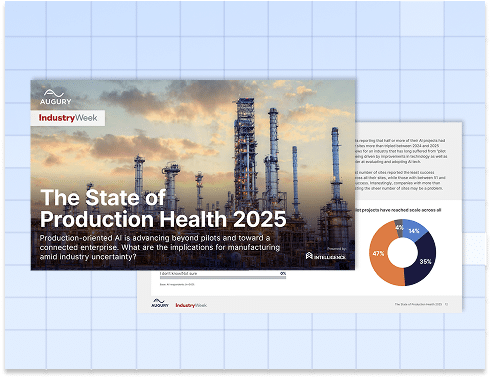
Task: Click the subtitle 'Production-oriented AI is advancing beyond pilots'
Action: (x=160, y=247)
